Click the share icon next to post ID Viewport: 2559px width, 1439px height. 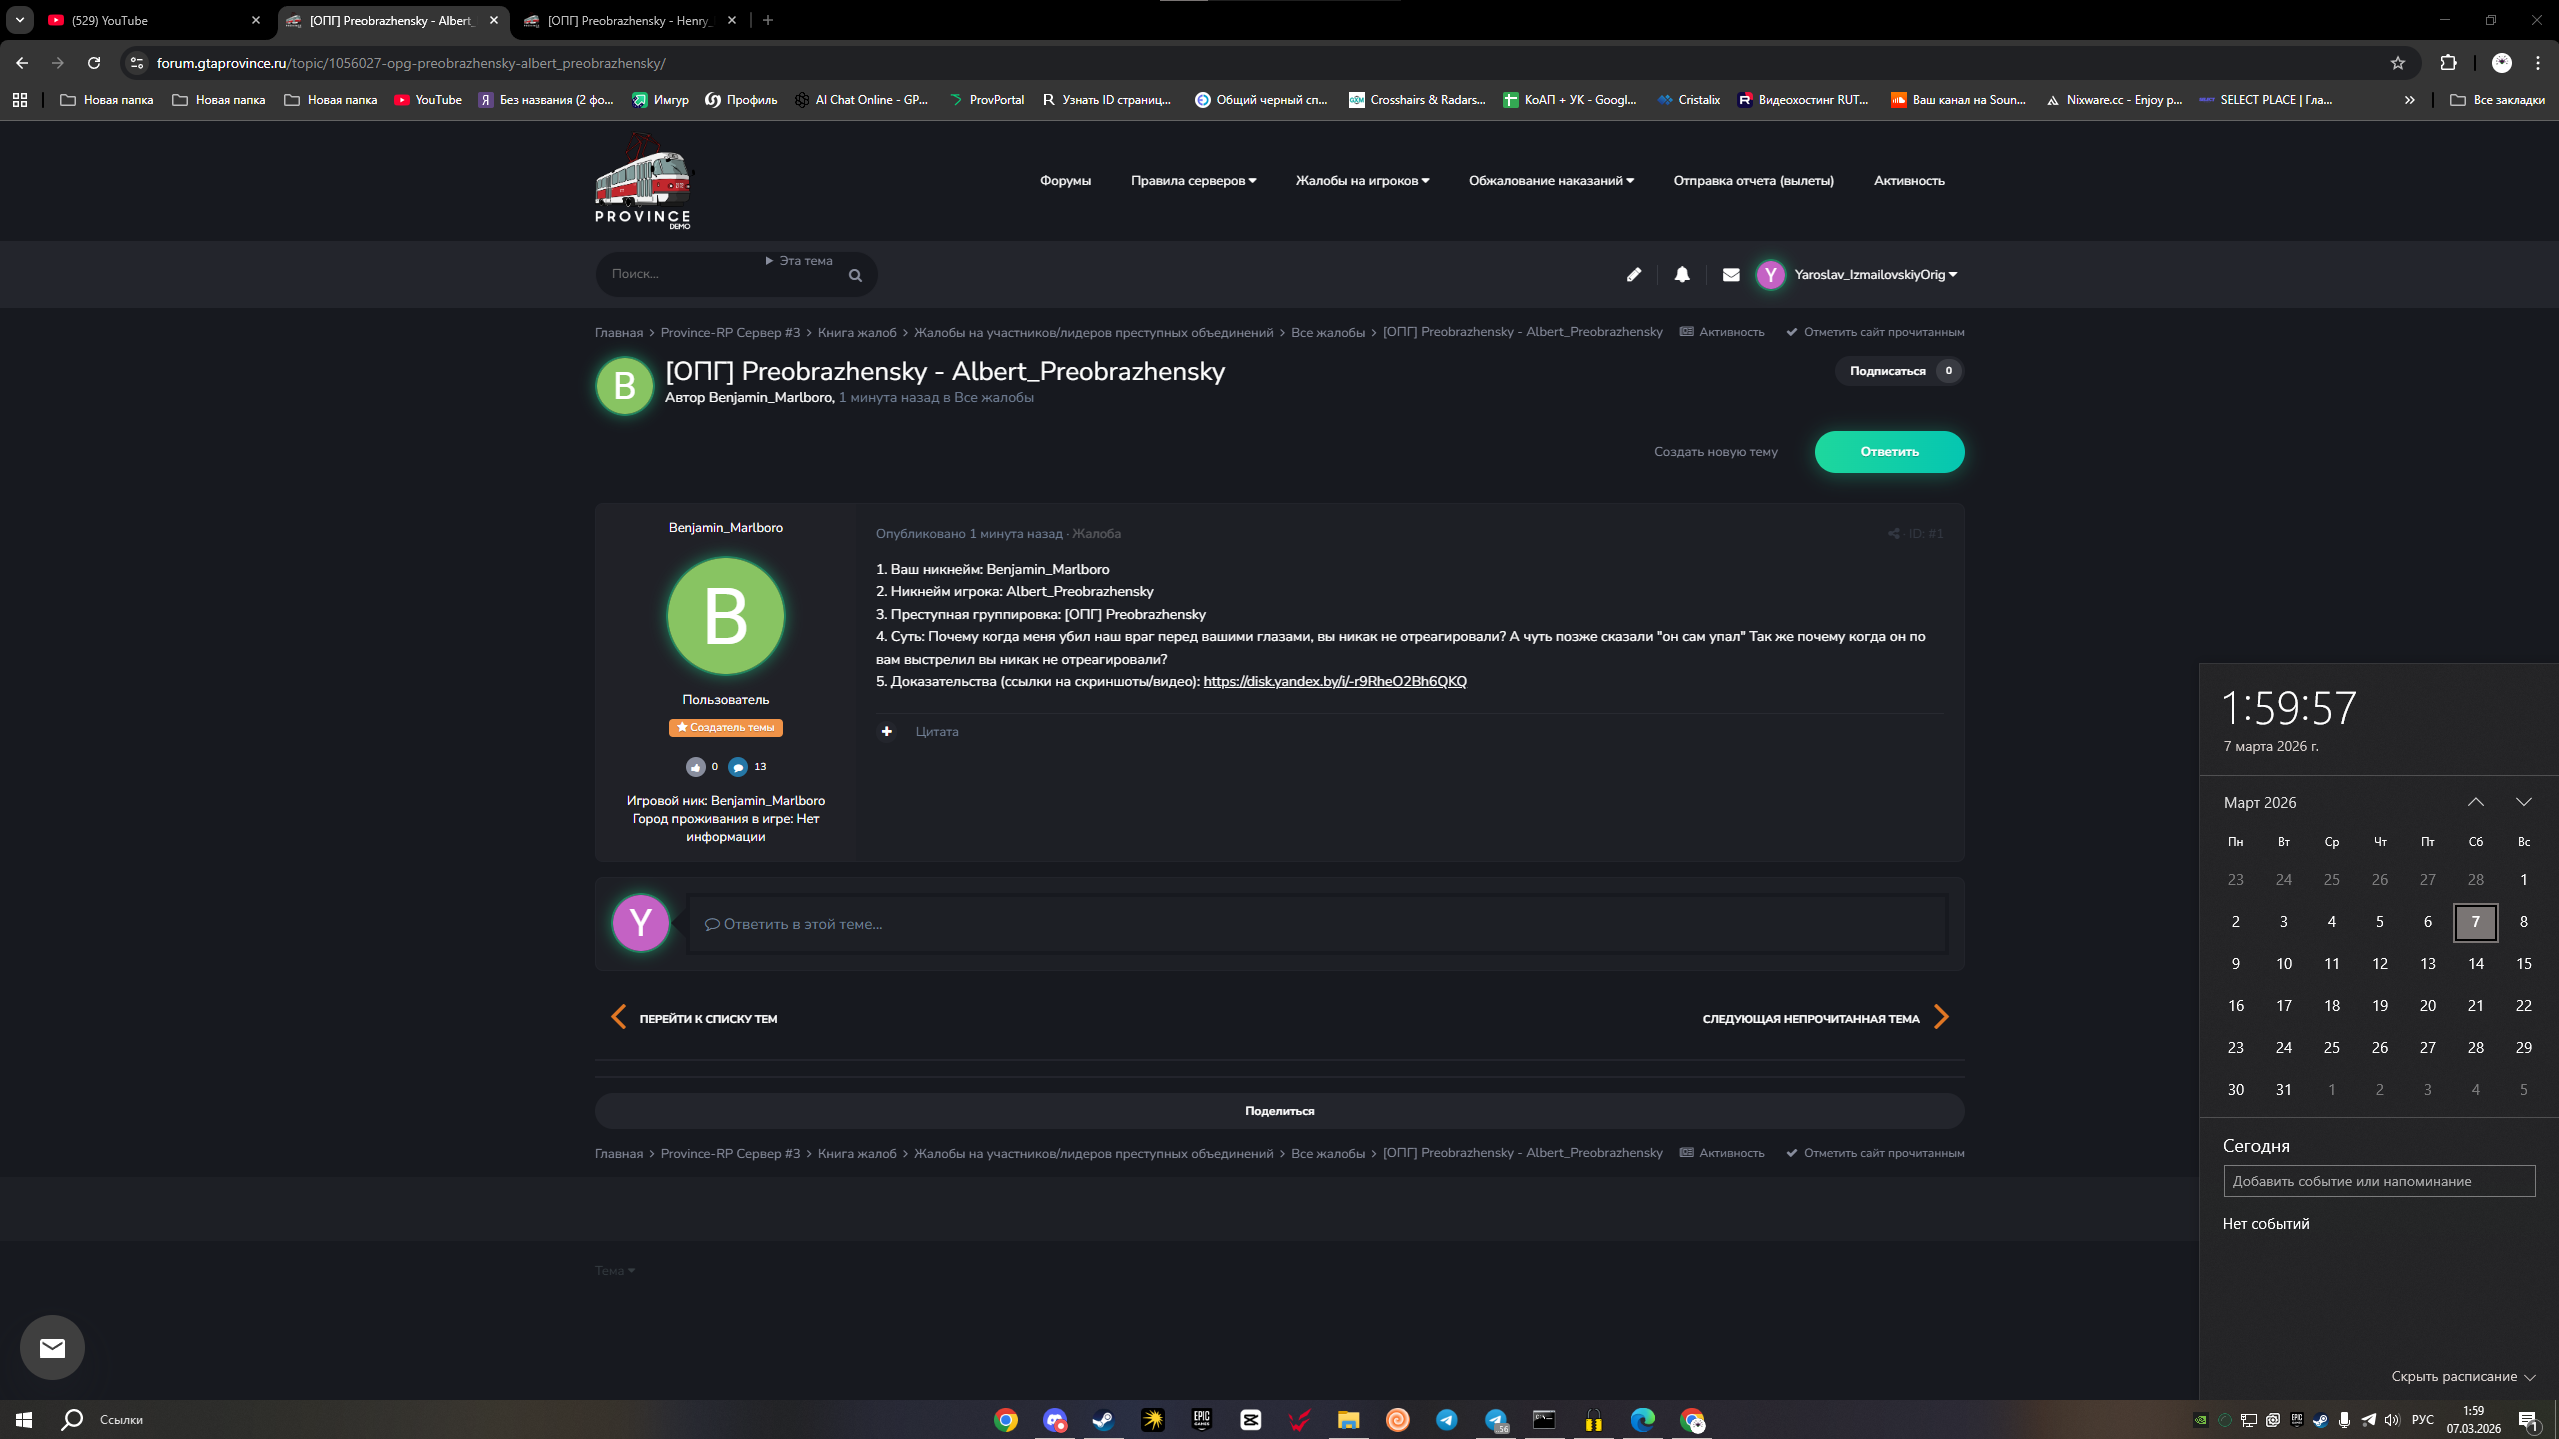1893,534
